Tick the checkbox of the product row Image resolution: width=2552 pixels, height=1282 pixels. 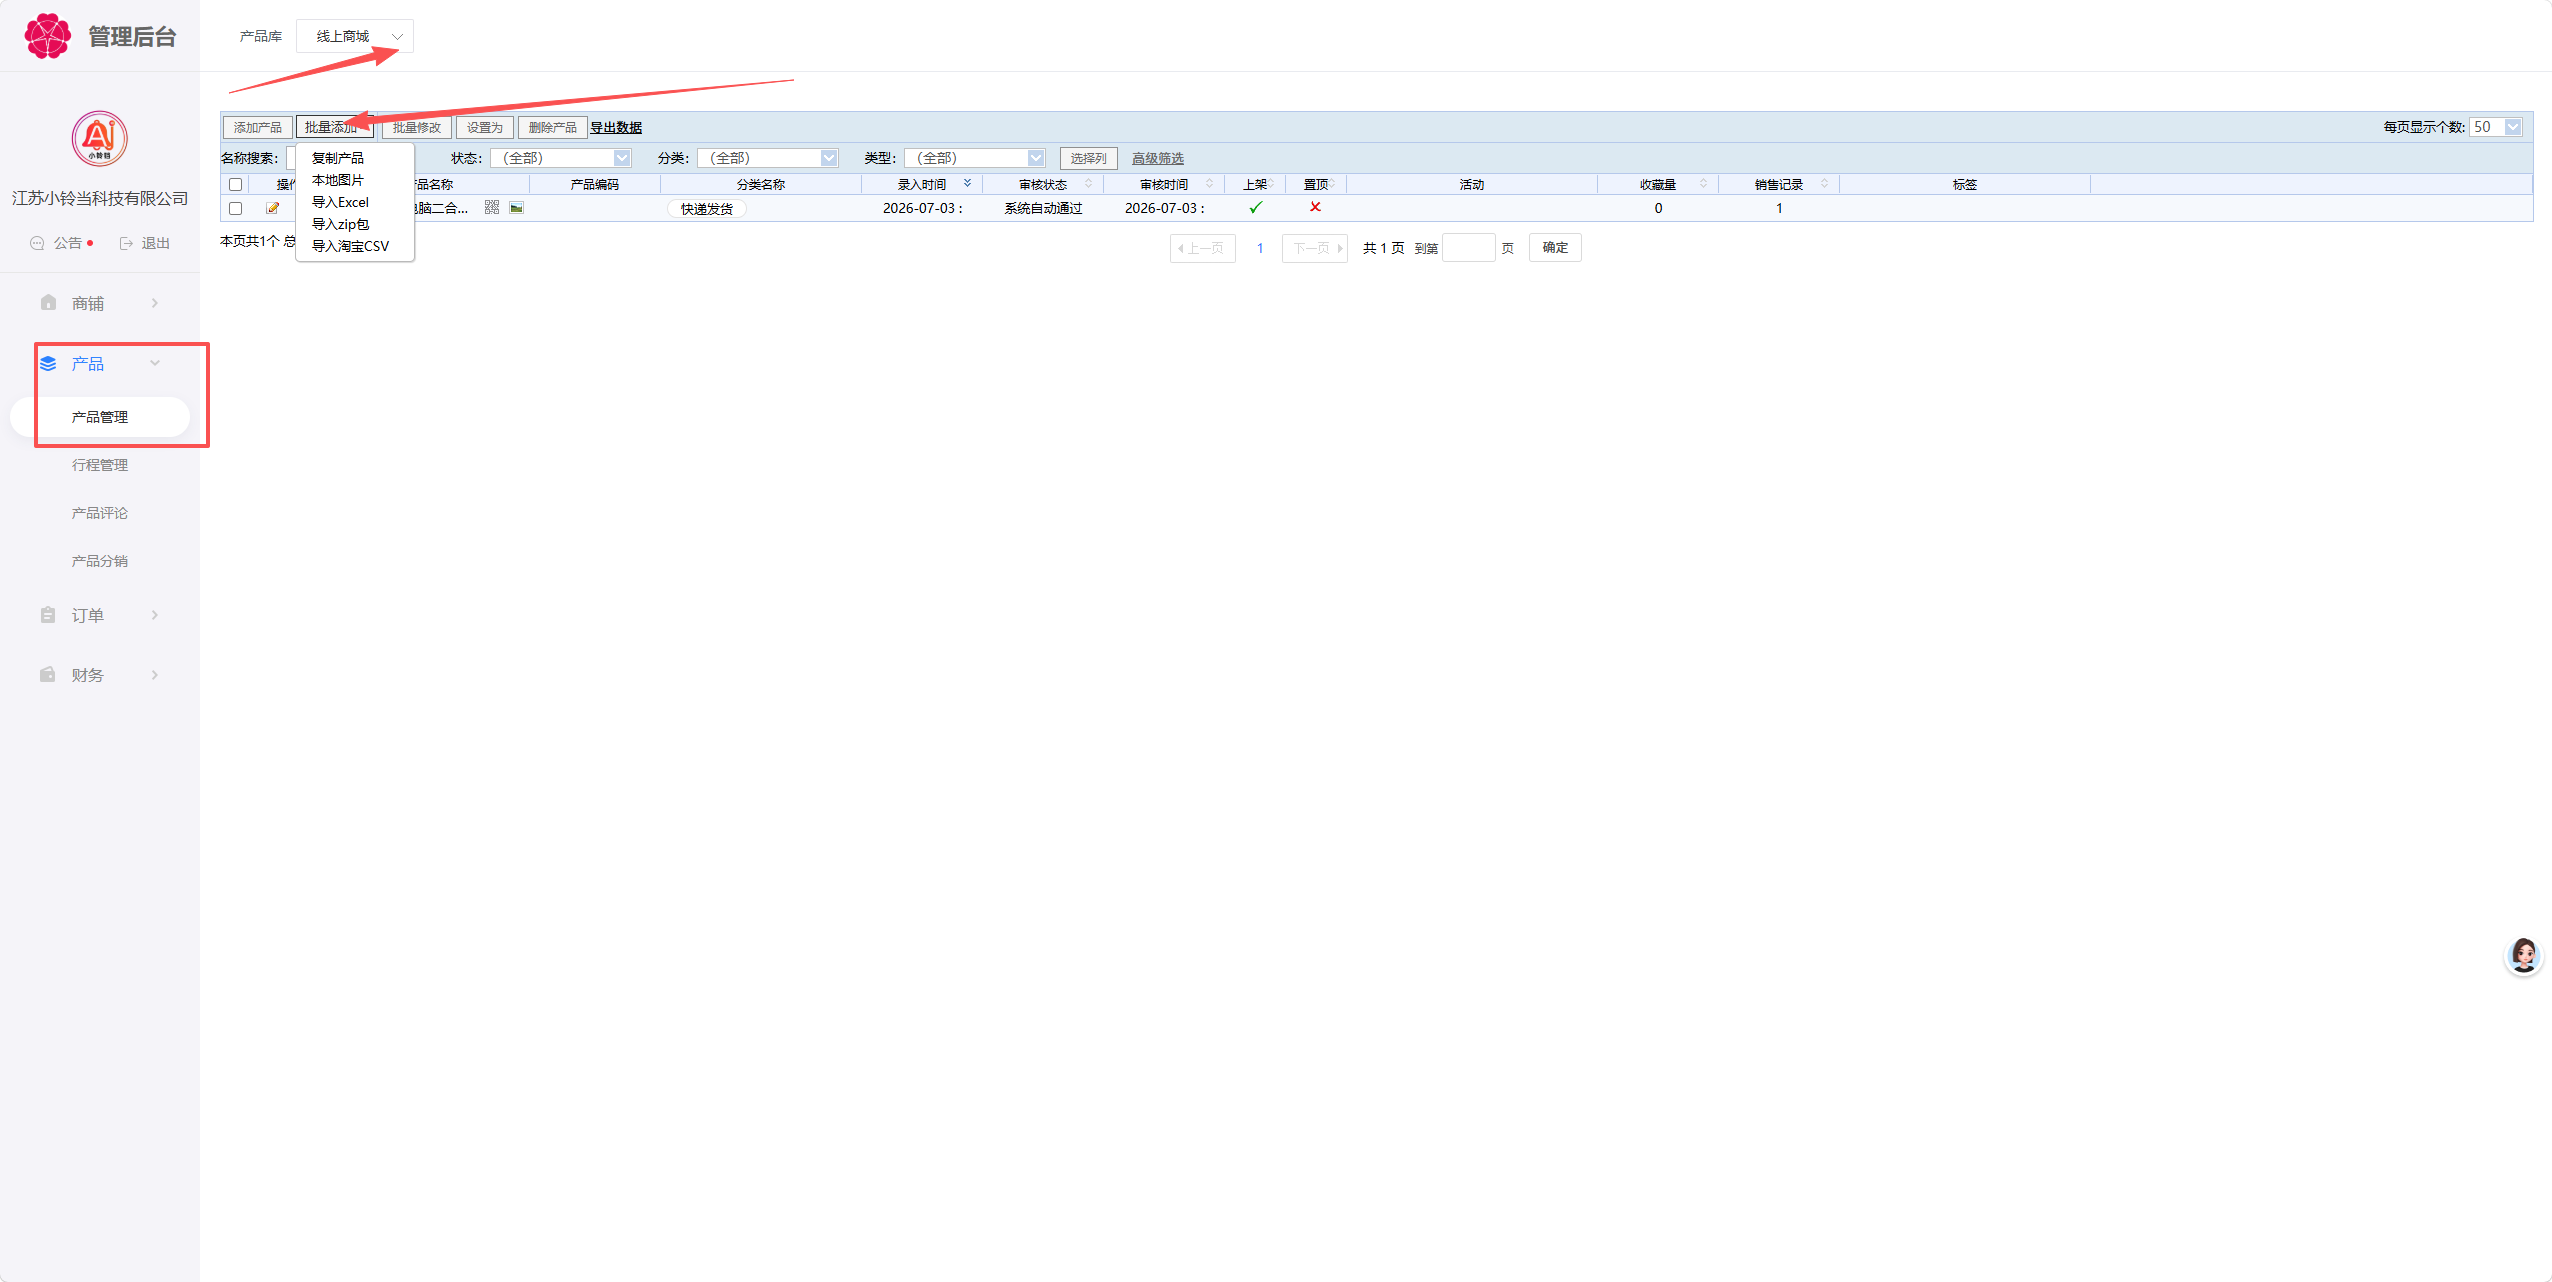[x=236, y=208]
